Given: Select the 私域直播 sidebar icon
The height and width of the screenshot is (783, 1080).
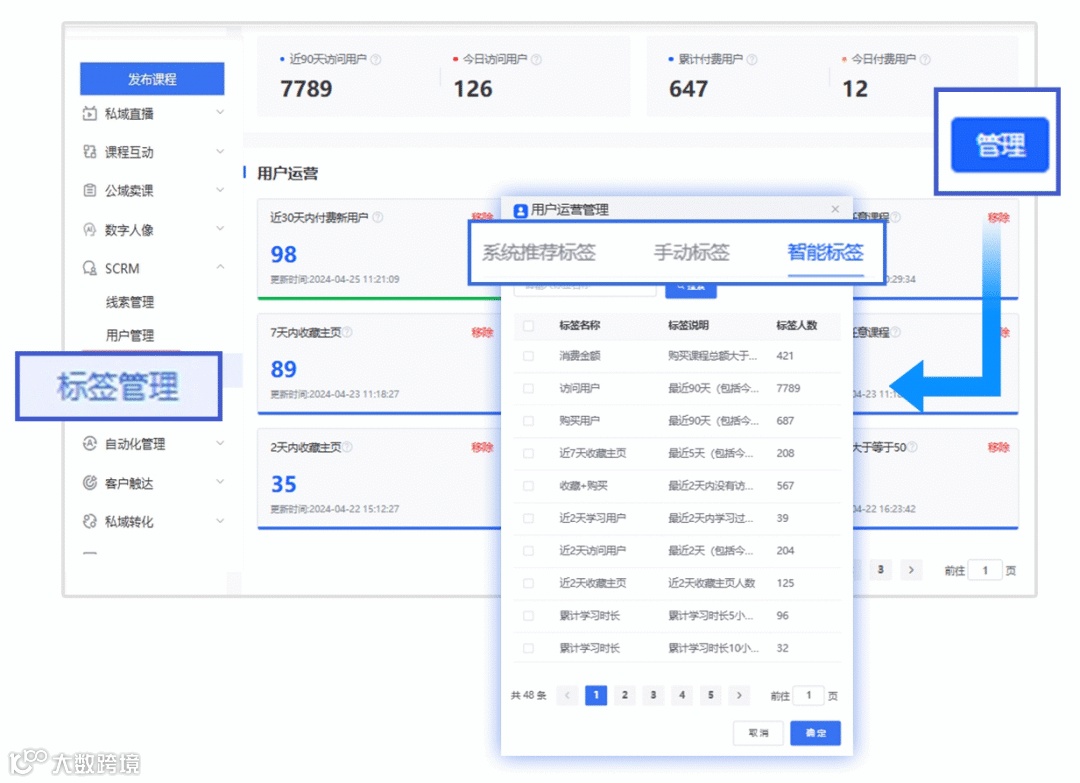Looking at the screenshot, I should (91, 114).
